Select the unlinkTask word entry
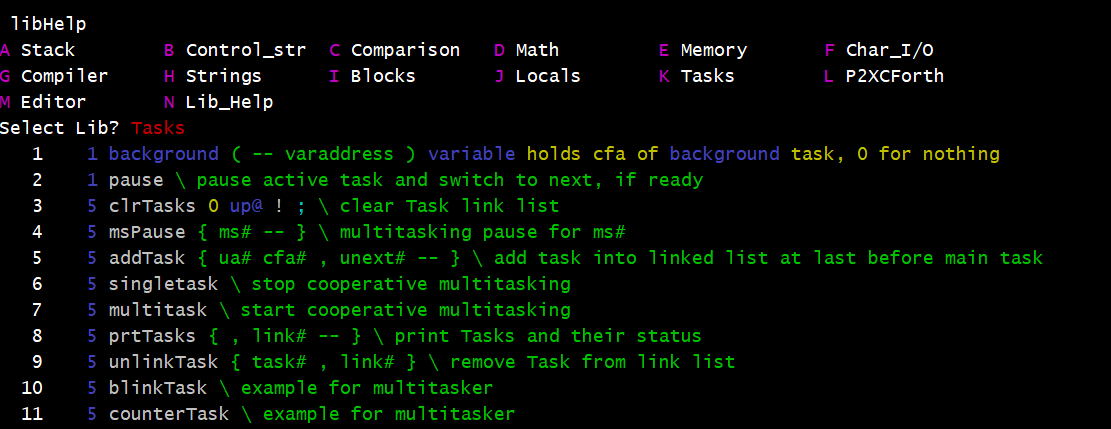Image resolution: width=1111 pixels, height=429 pixels. 158,362
